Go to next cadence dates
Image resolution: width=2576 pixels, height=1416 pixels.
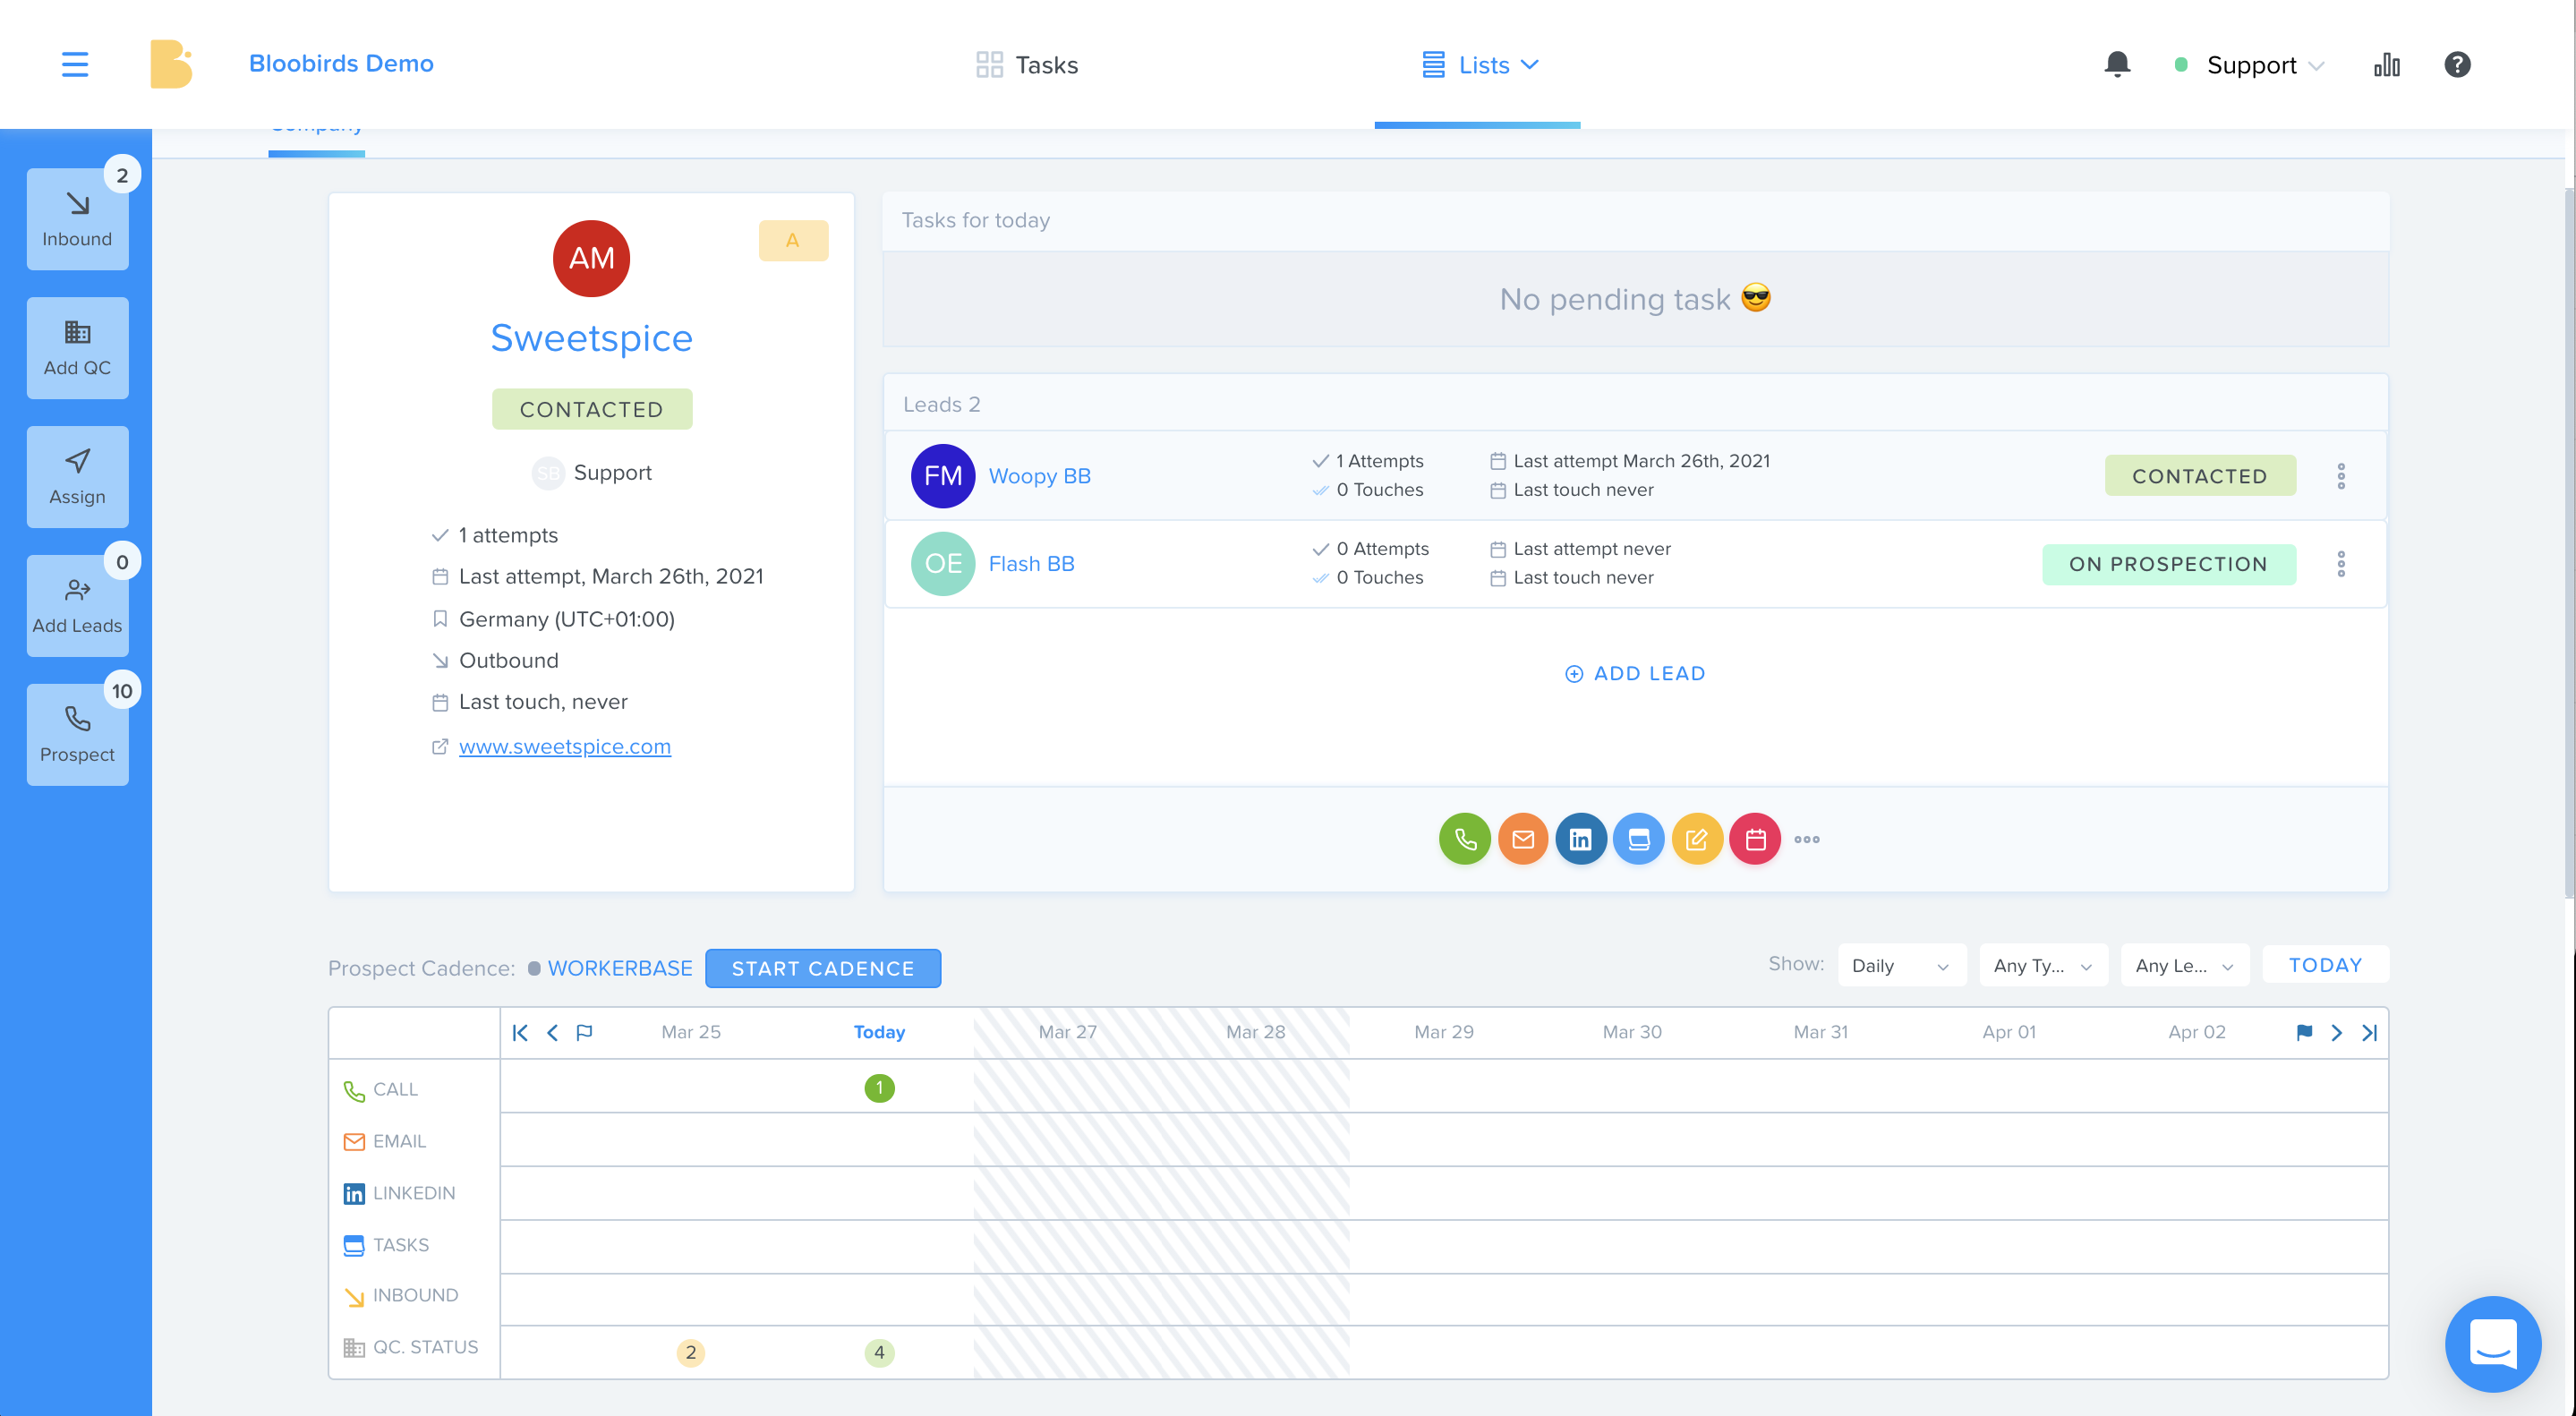pos(2337,1032)
